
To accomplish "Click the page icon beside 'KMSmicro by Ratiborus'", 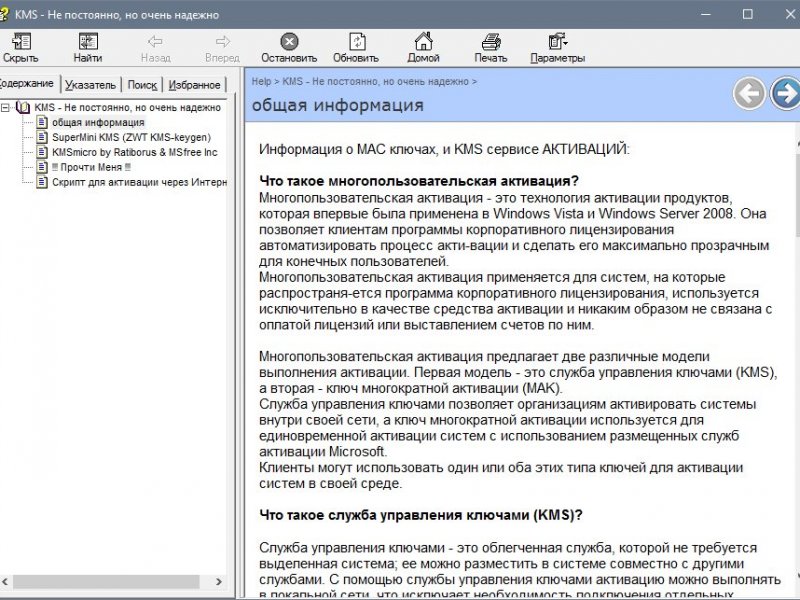I will 42,152.
